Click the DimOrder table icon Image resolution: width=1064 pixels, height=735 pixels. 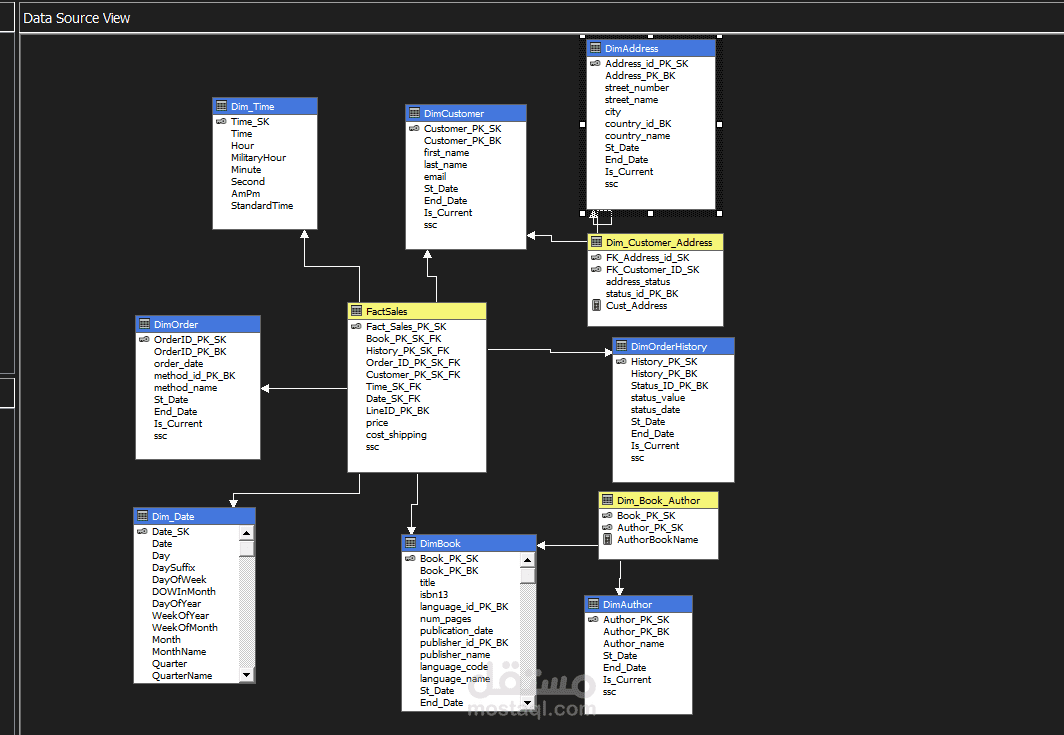click(145, 324)
